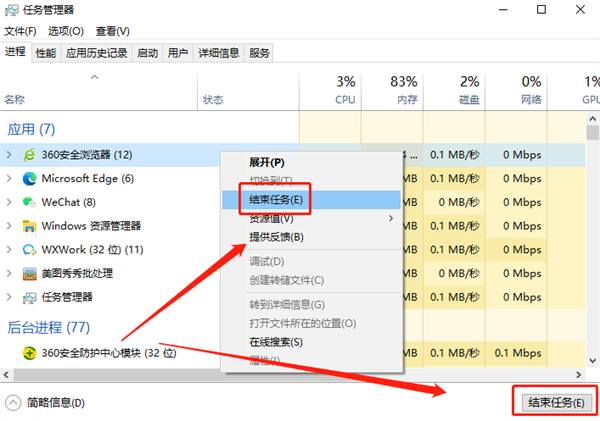This screenshot has height=421, width=600.
Task: Expand the 360安全浏览器 process group
Action: tap(9, 155)
